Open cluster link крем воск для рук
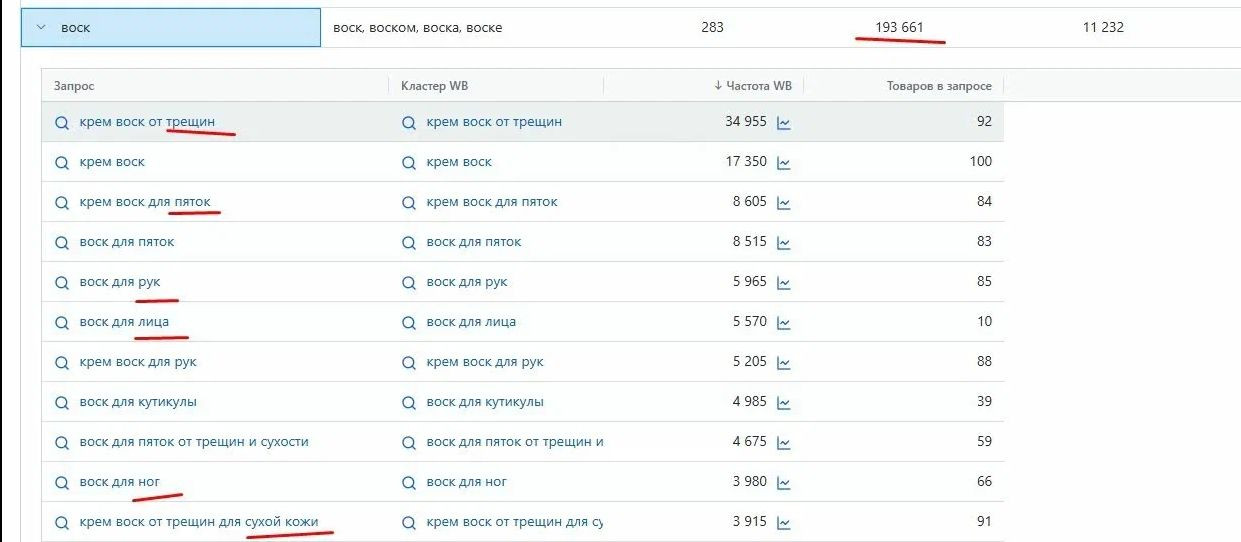1241x542 pixels. coord(485,362)
